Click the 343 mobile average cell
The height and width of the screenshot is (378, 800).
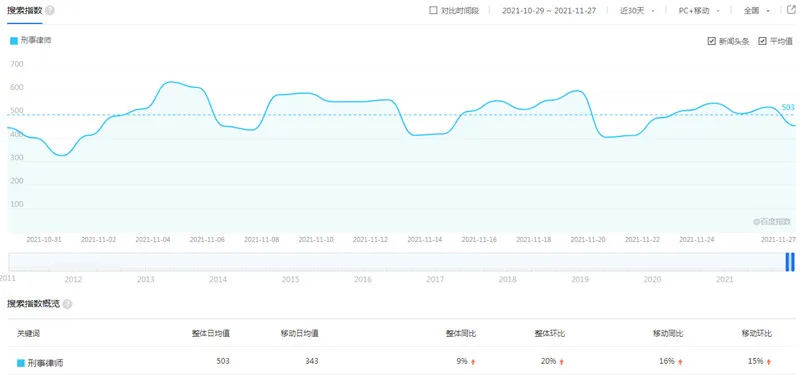coord(312,361)
